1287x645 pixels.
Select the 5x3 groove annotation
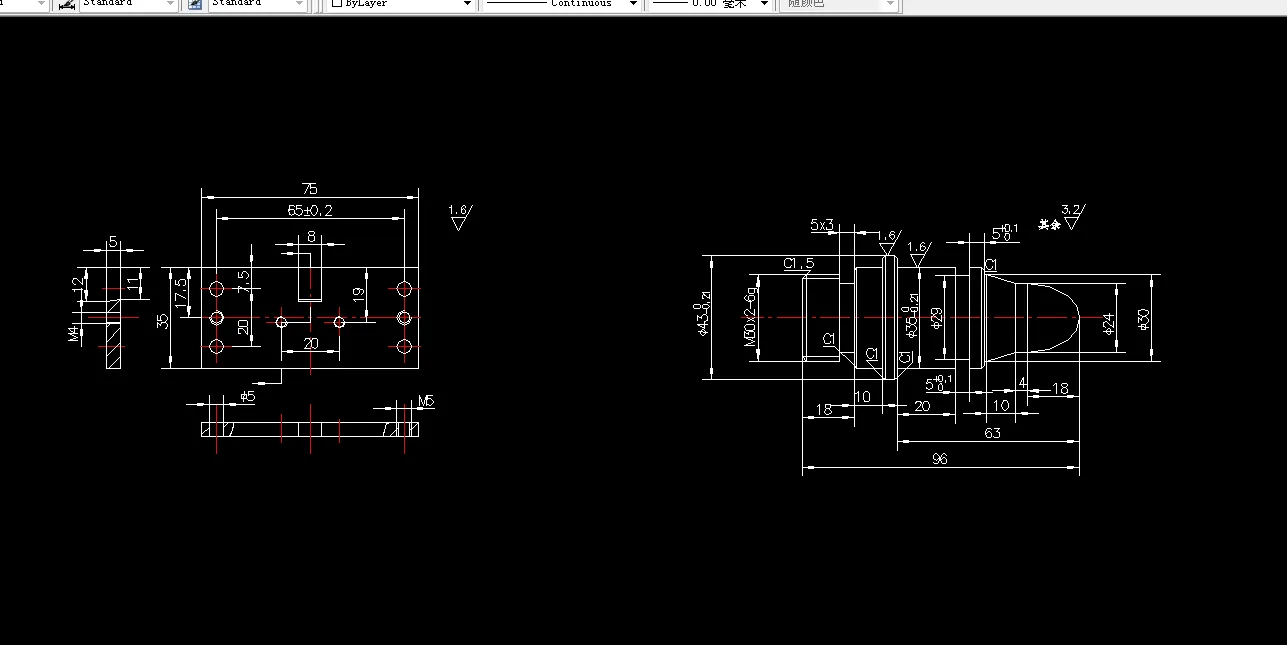pyautogui.click(x=822, y=225)
